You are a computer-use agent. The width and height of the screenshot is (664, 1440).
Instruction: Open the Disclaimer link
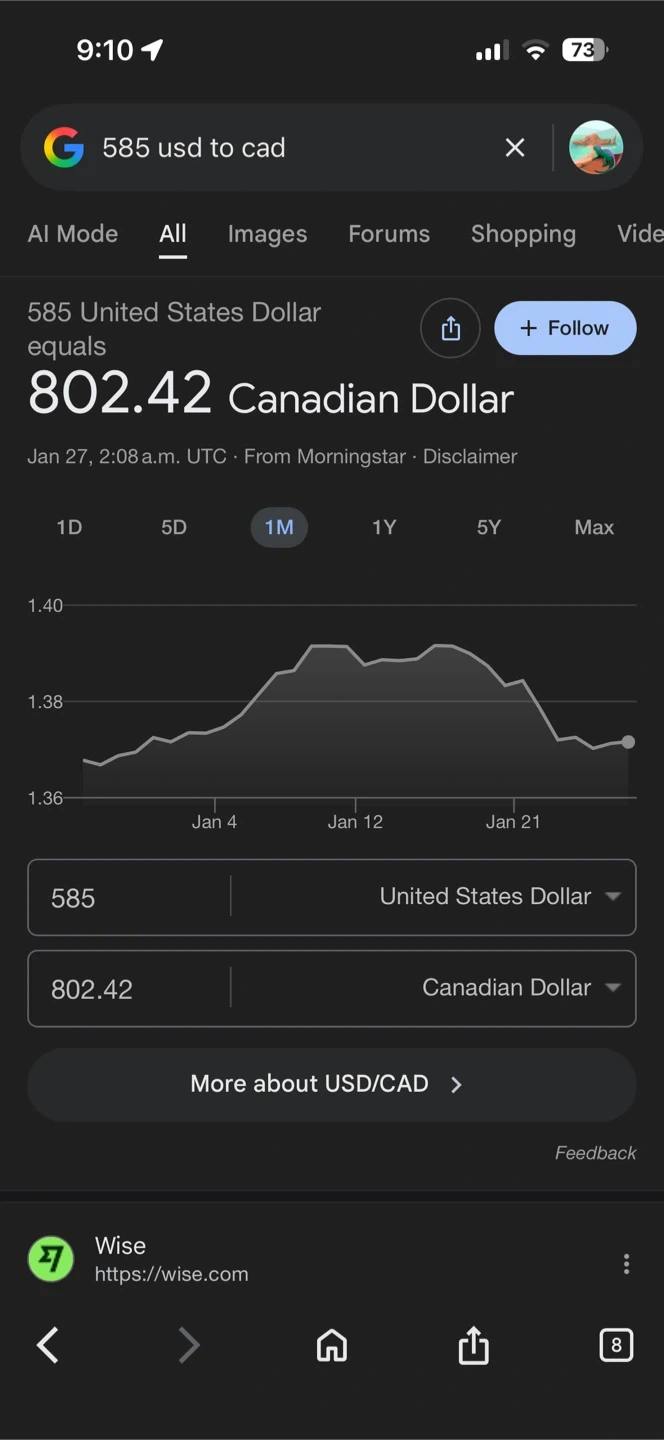(x=470, y=457)
